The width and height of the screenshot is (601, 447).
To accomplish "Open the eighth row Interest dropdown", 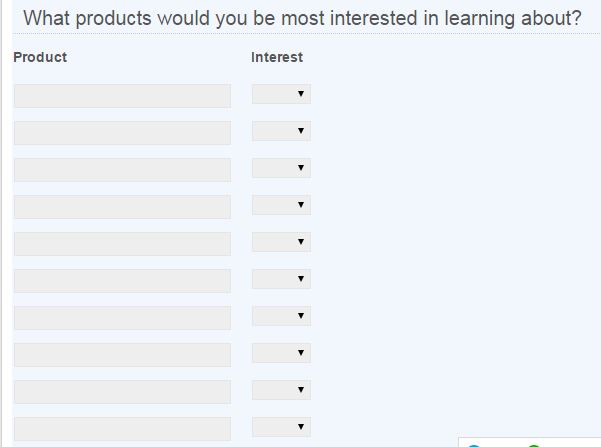I will point(281,353).
